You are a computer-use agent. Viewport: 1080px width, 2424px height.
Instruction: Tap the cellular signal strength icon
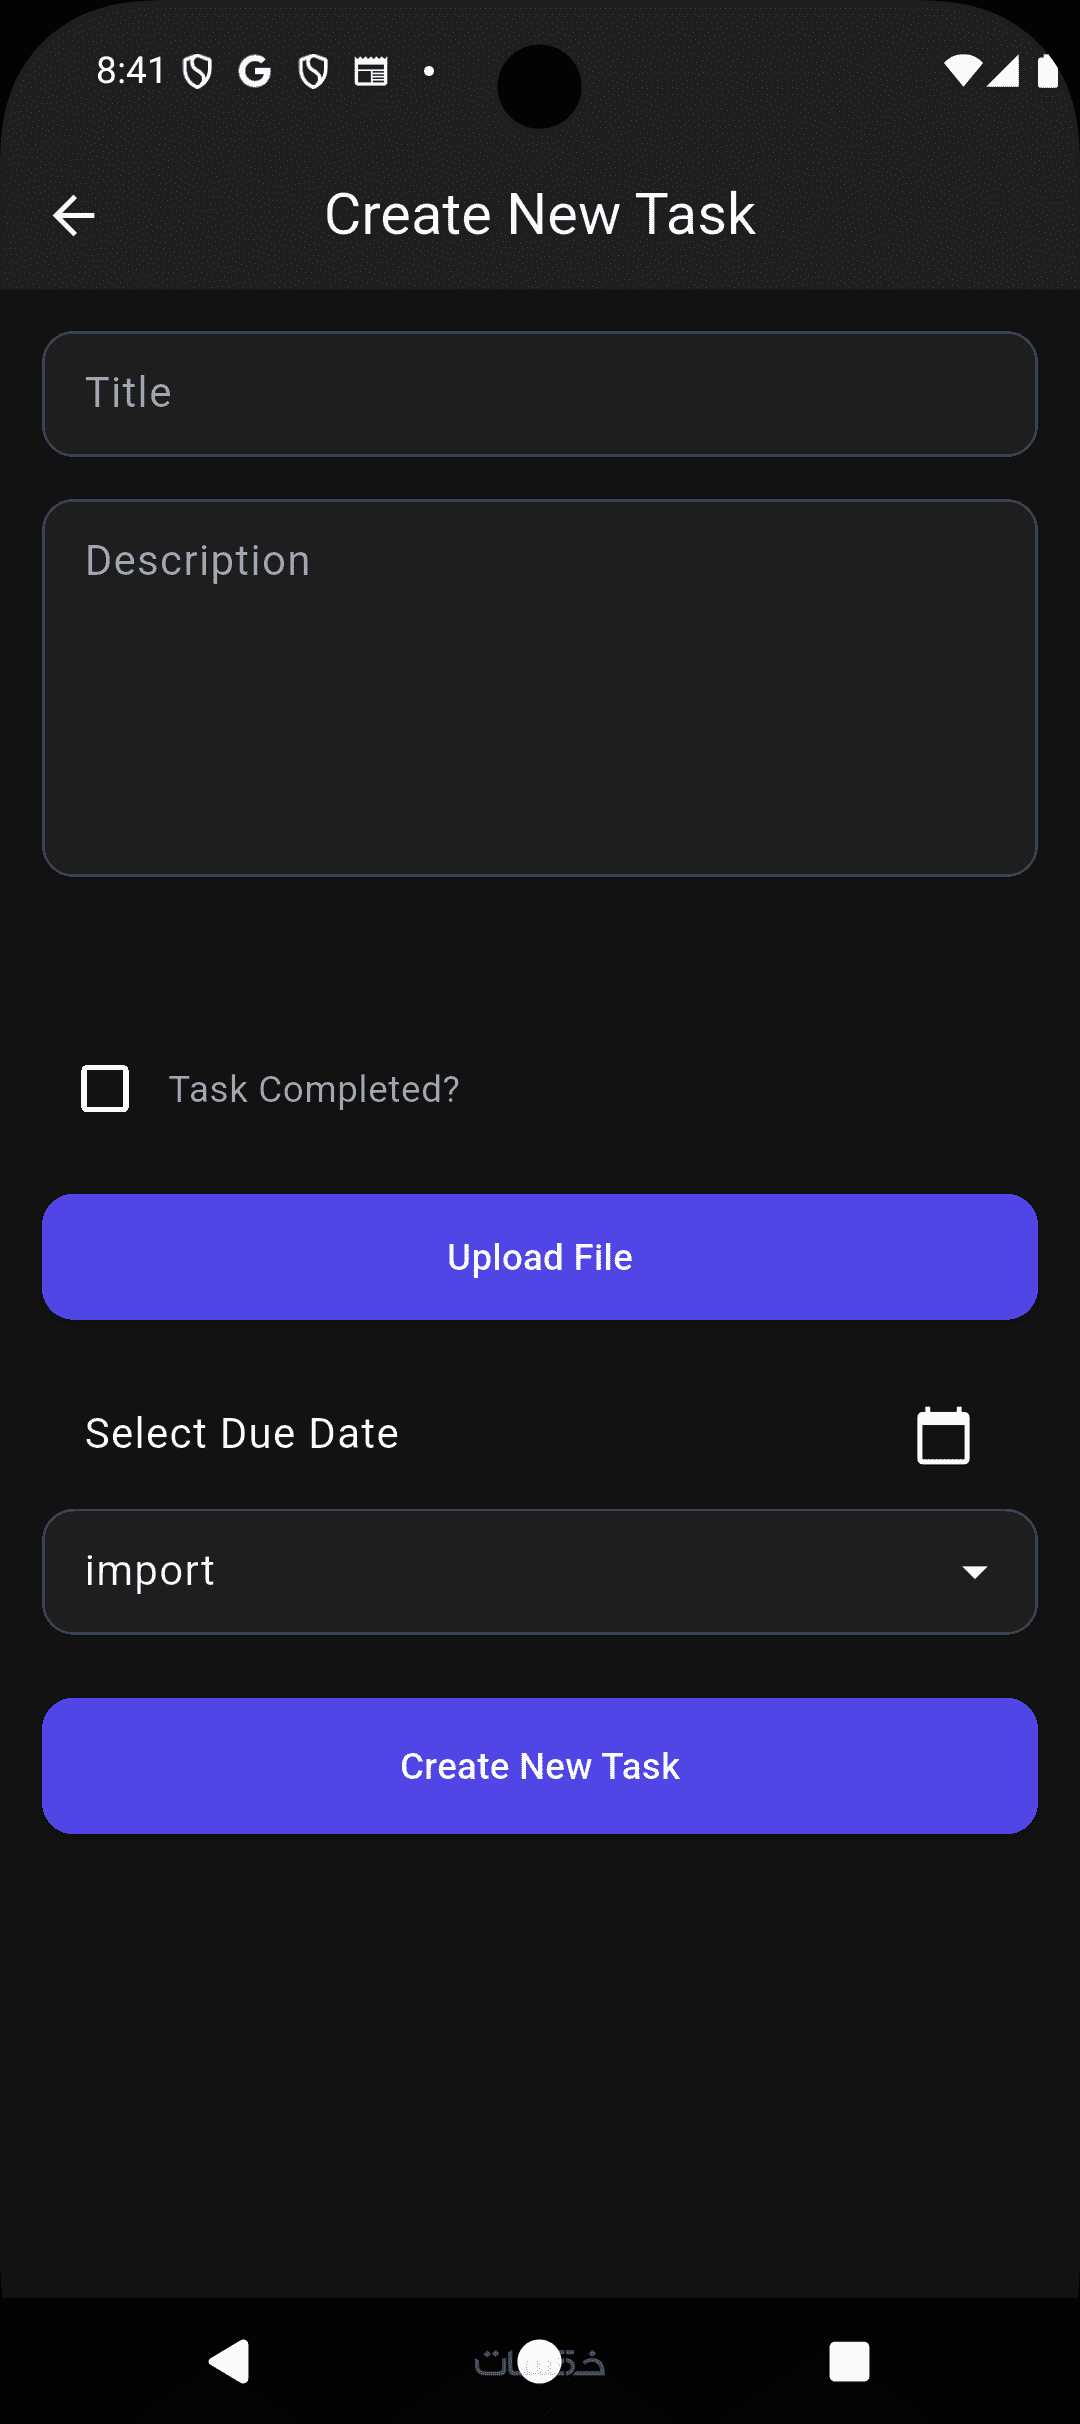1003,71
